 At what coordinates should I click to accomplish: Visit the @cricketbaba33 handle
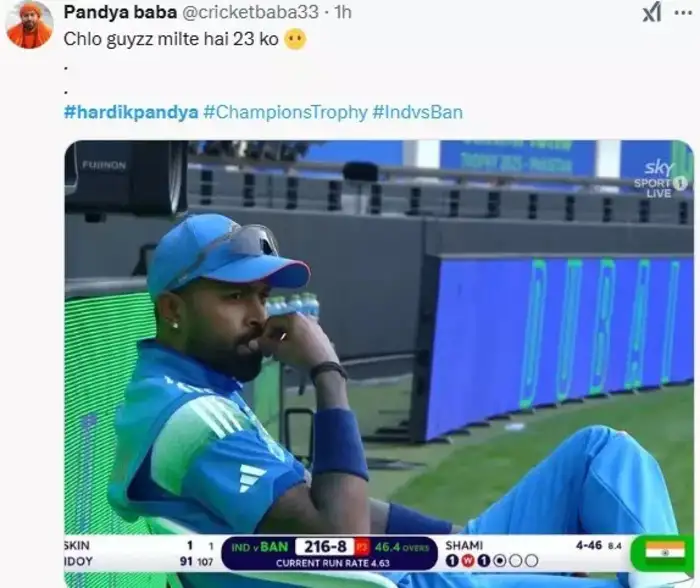click(x=250, y=12)
